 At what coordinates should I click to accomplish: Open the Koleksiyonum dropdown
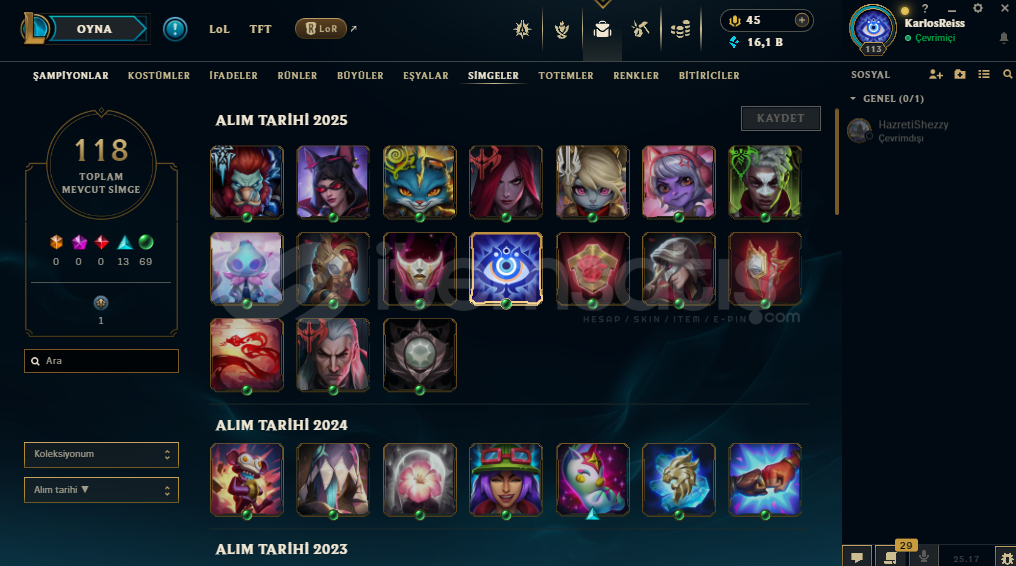point(101,455)
